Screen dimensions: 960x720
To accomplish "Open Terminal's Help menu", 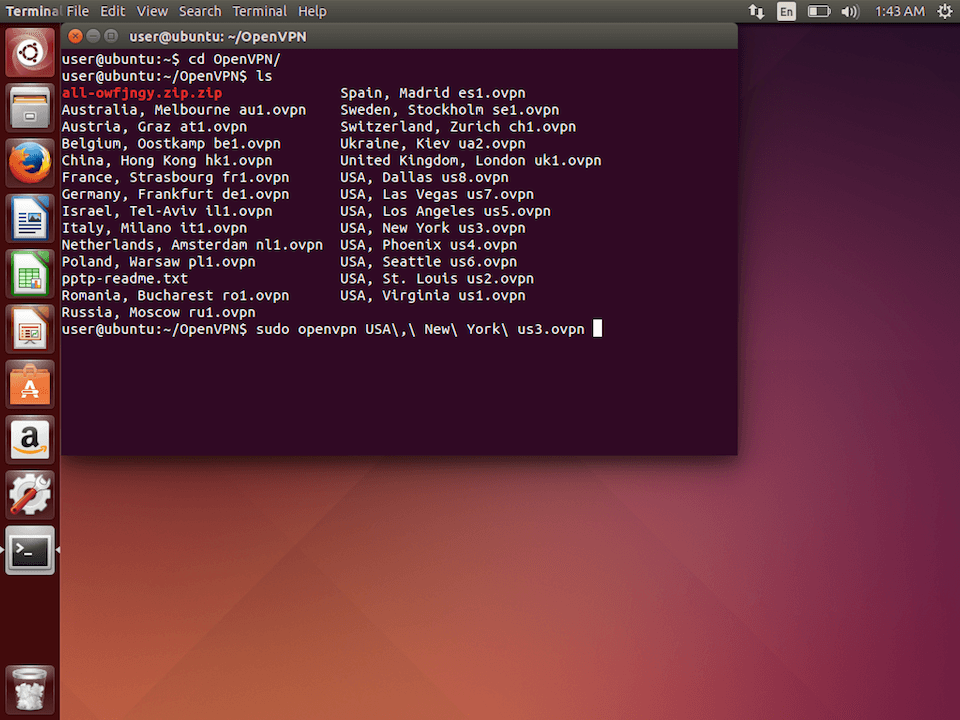I will [312, 11].
